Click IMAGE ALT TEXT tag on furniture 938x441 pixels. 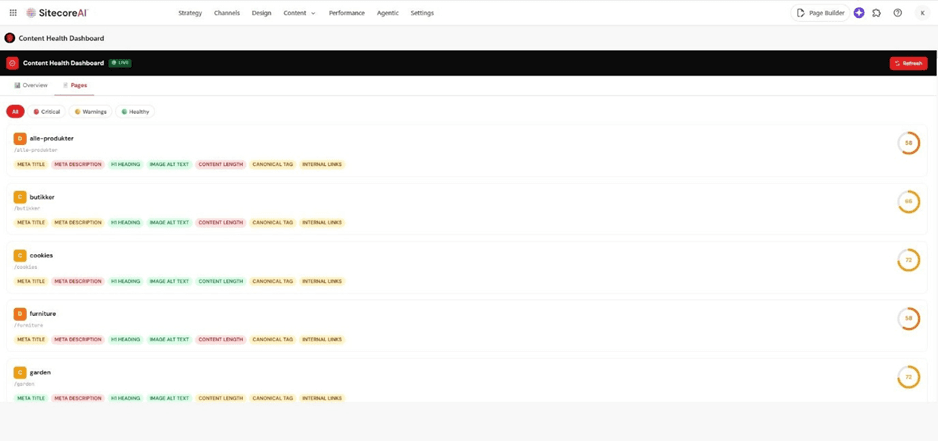[x=169, y=339]
